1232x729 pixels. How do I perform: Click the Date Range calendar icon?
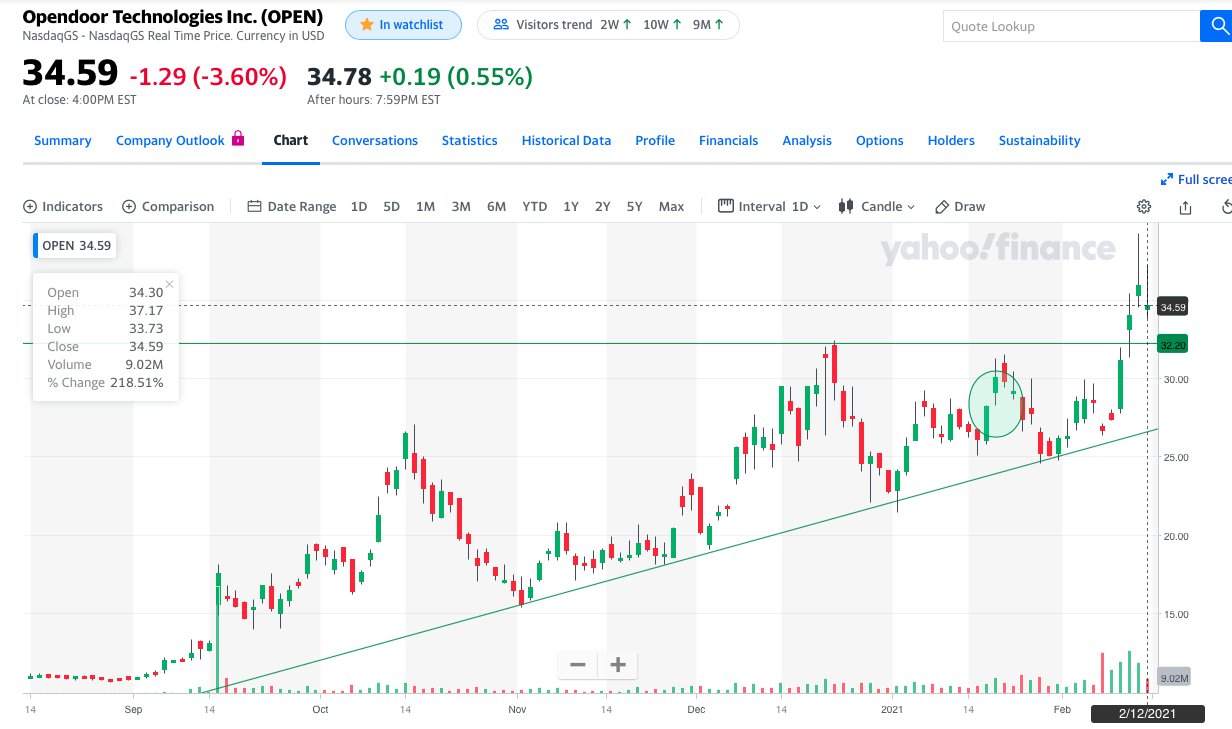tap(254, 207)
